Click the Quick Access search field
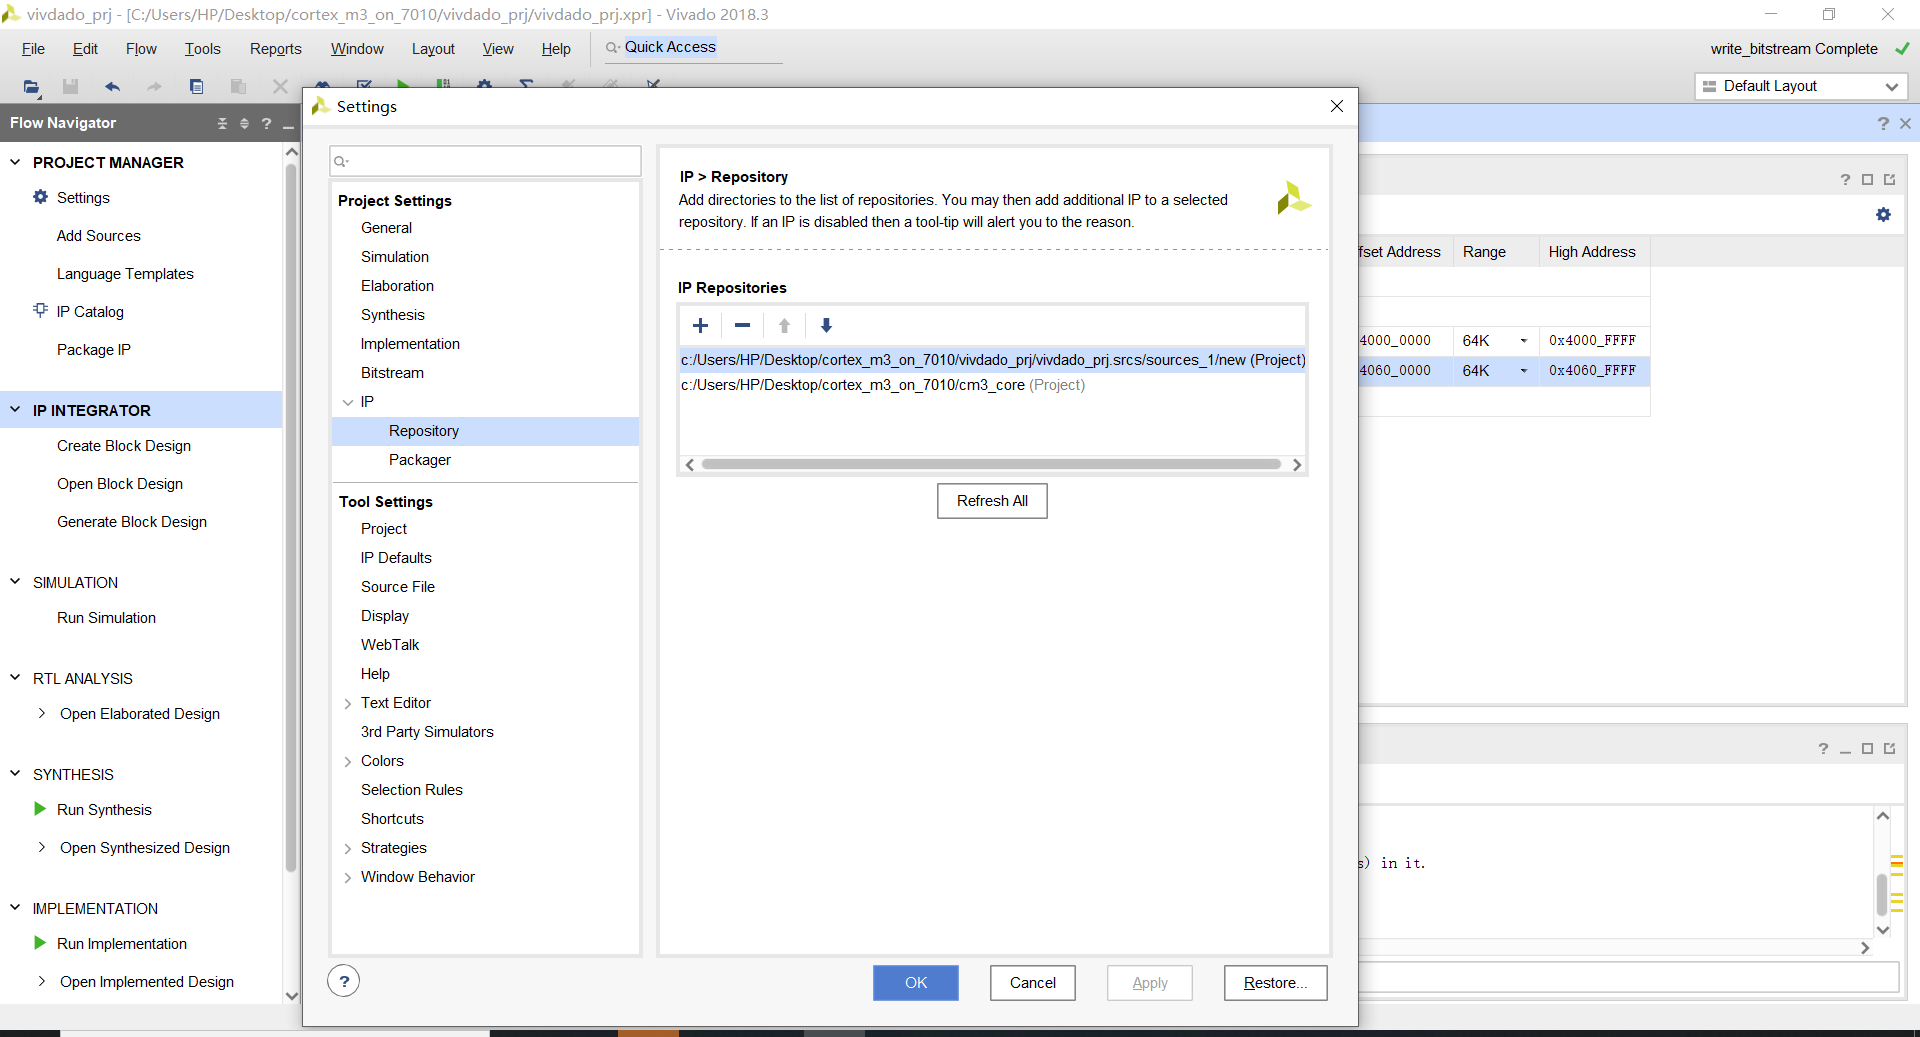The height and width of the screenshot is (1037, 1920). pos(693,48)
